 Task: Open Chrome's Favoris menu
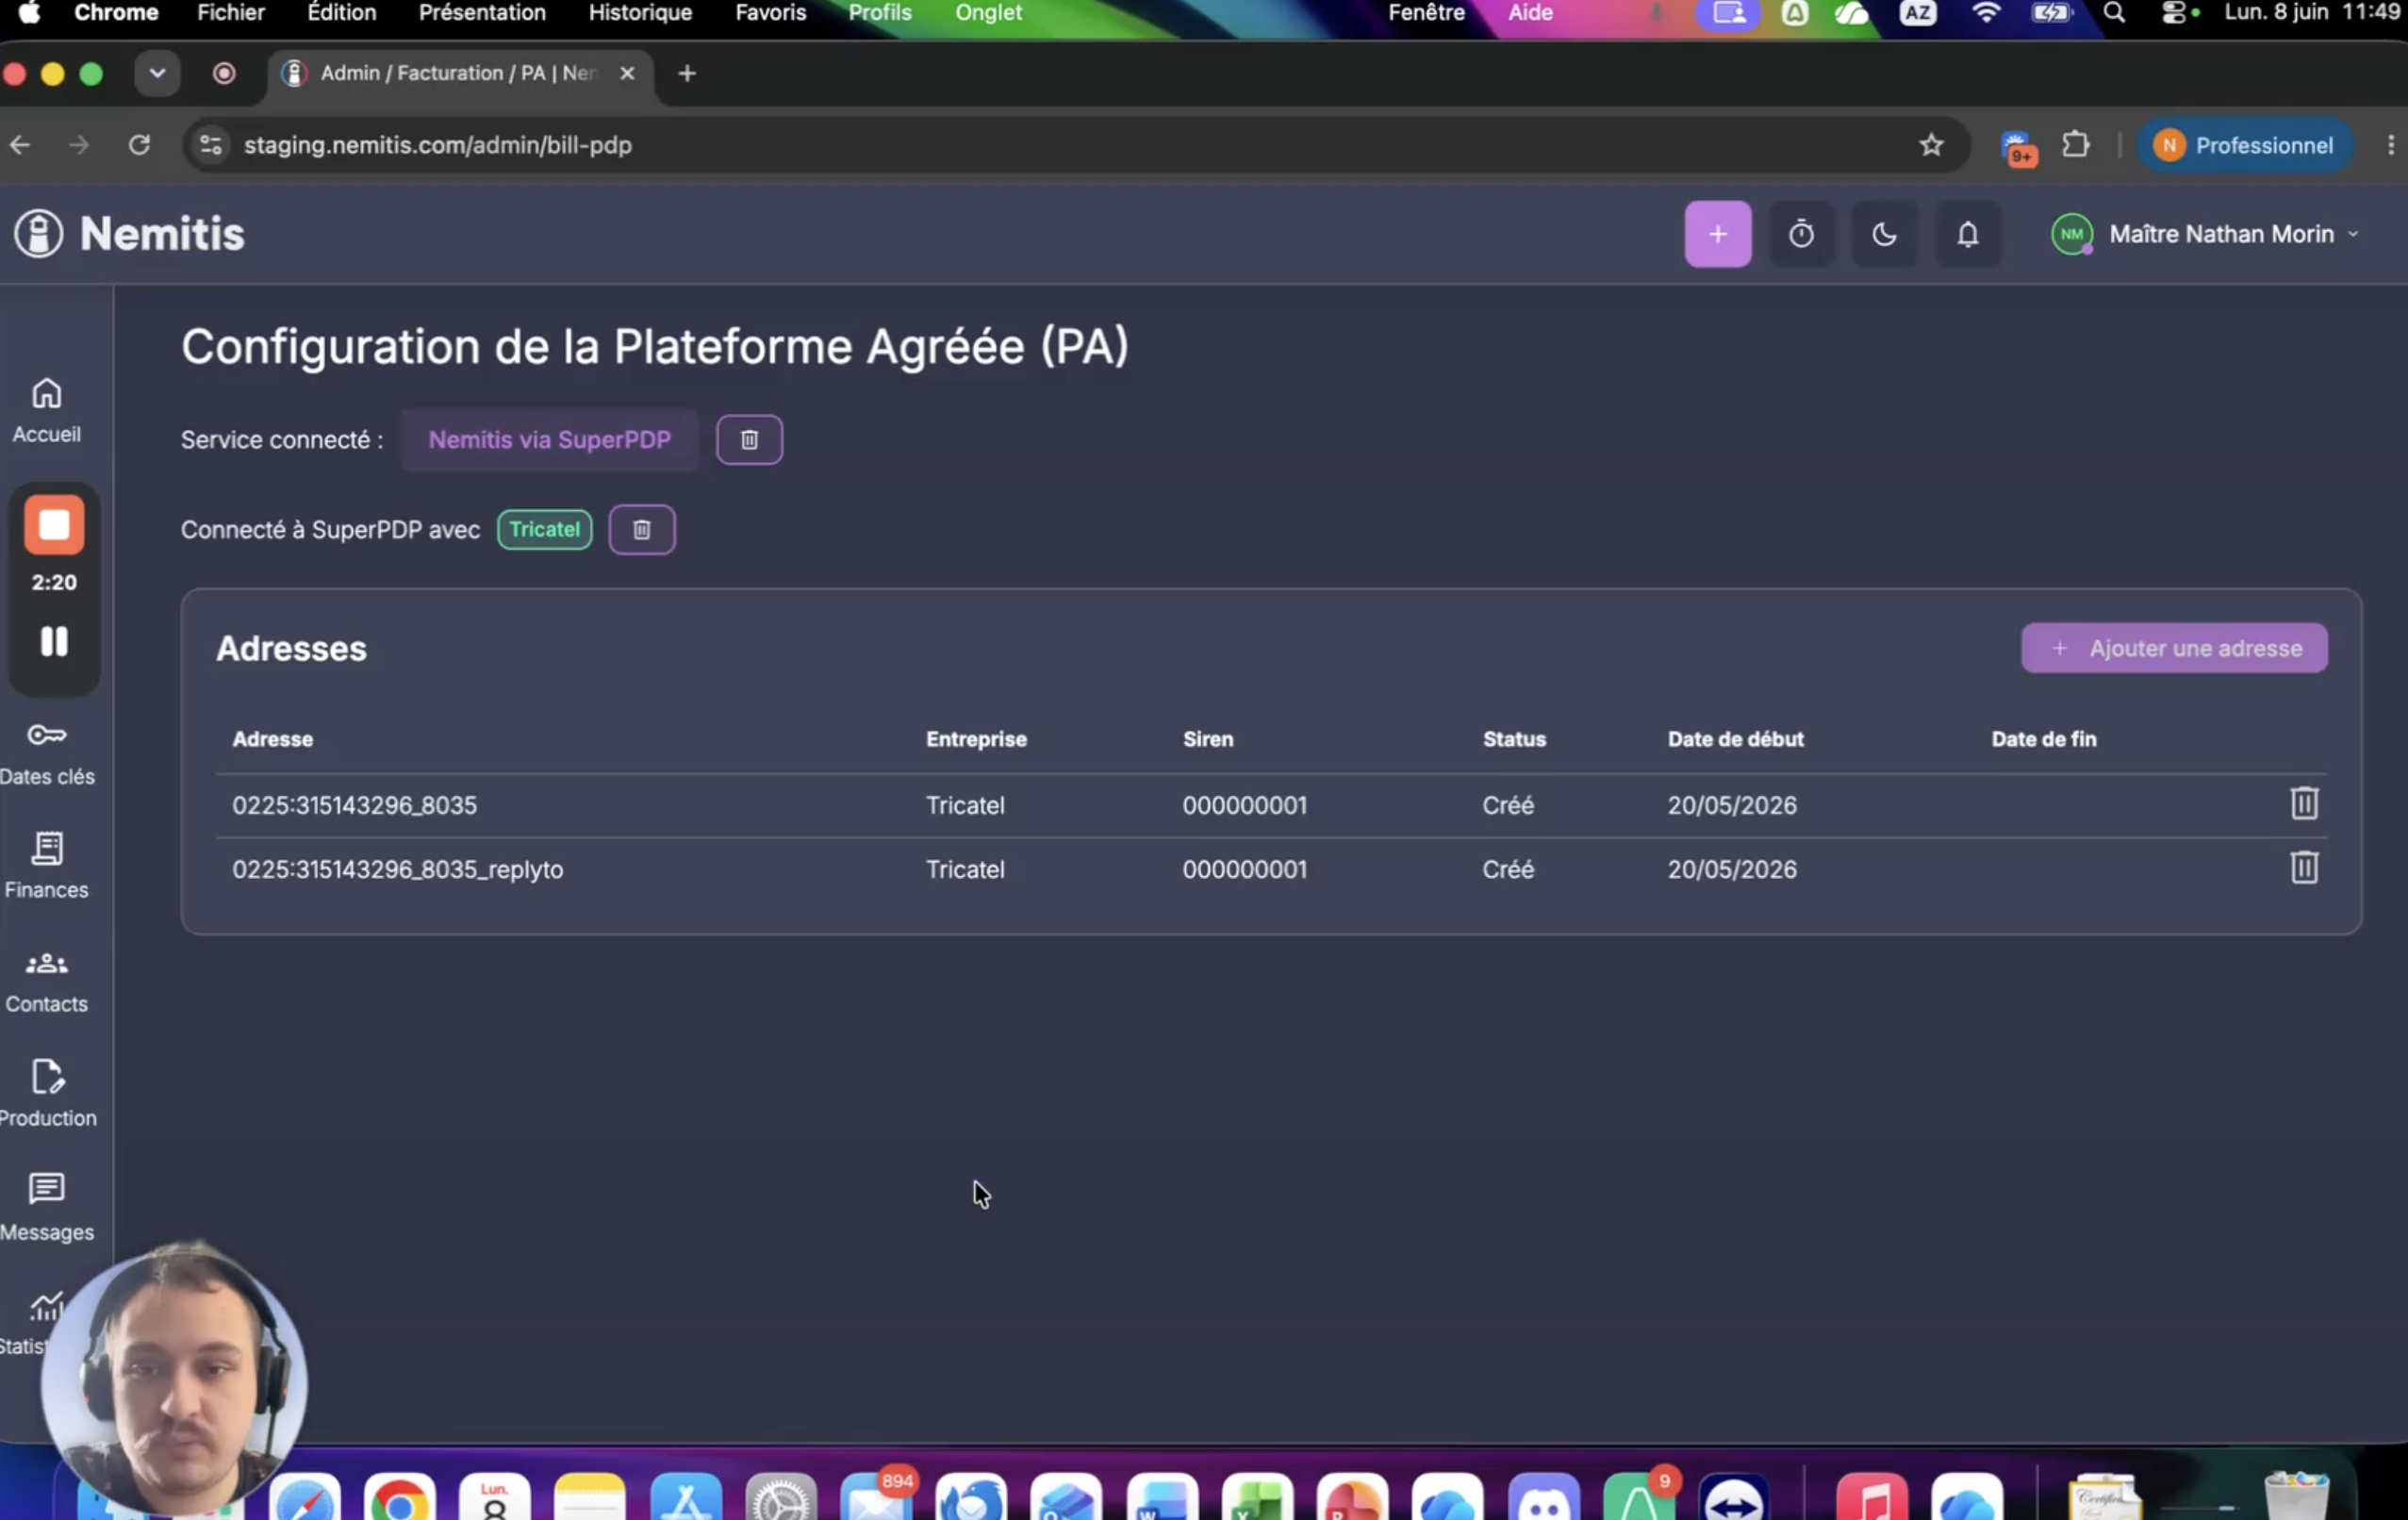771,13
